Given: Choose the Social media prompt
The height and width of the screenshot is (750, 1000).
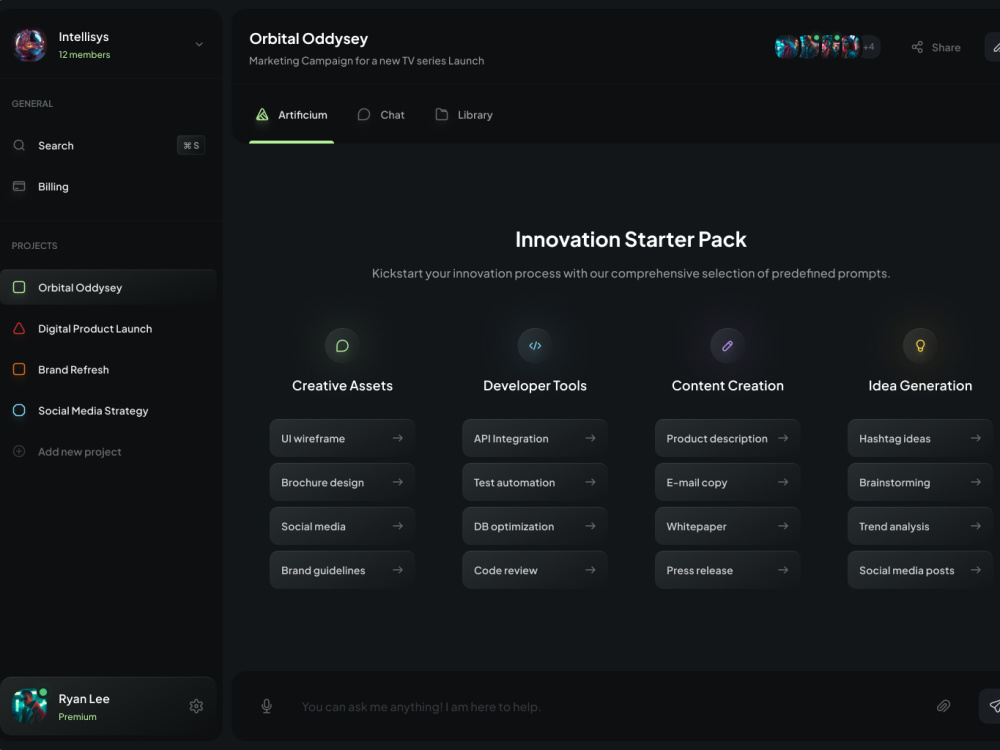Looking at the screenshot, I should pyautogui.click(x=342, y=526).
